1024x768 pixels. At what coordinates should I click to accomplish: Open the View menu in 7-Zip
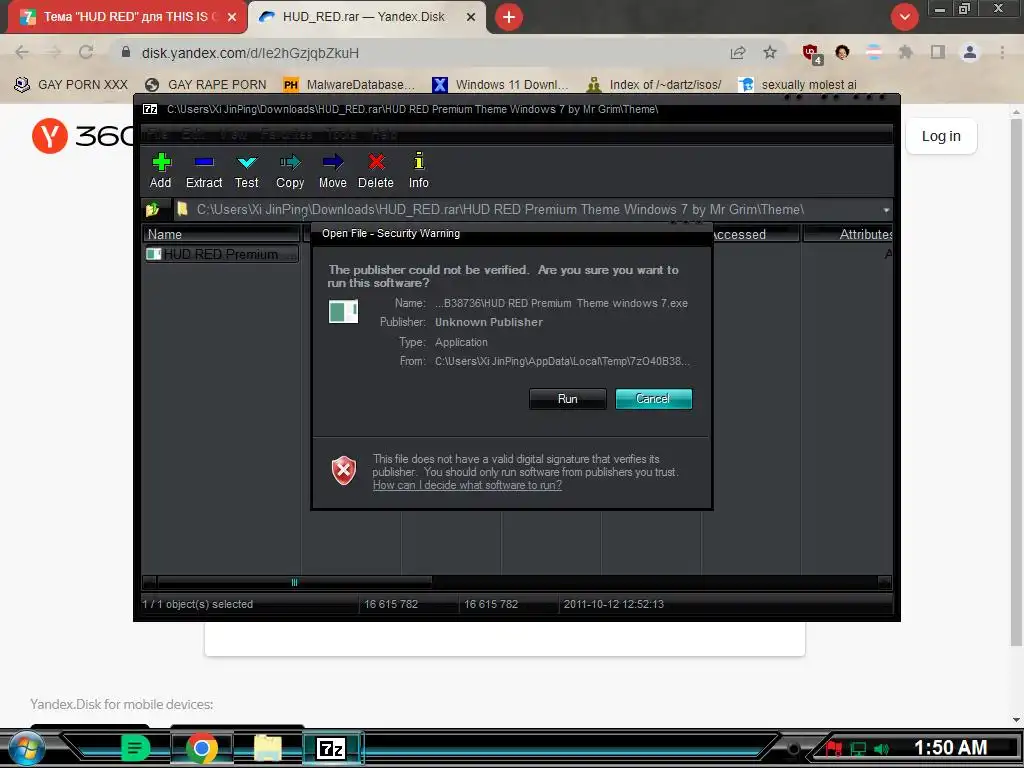233,135
